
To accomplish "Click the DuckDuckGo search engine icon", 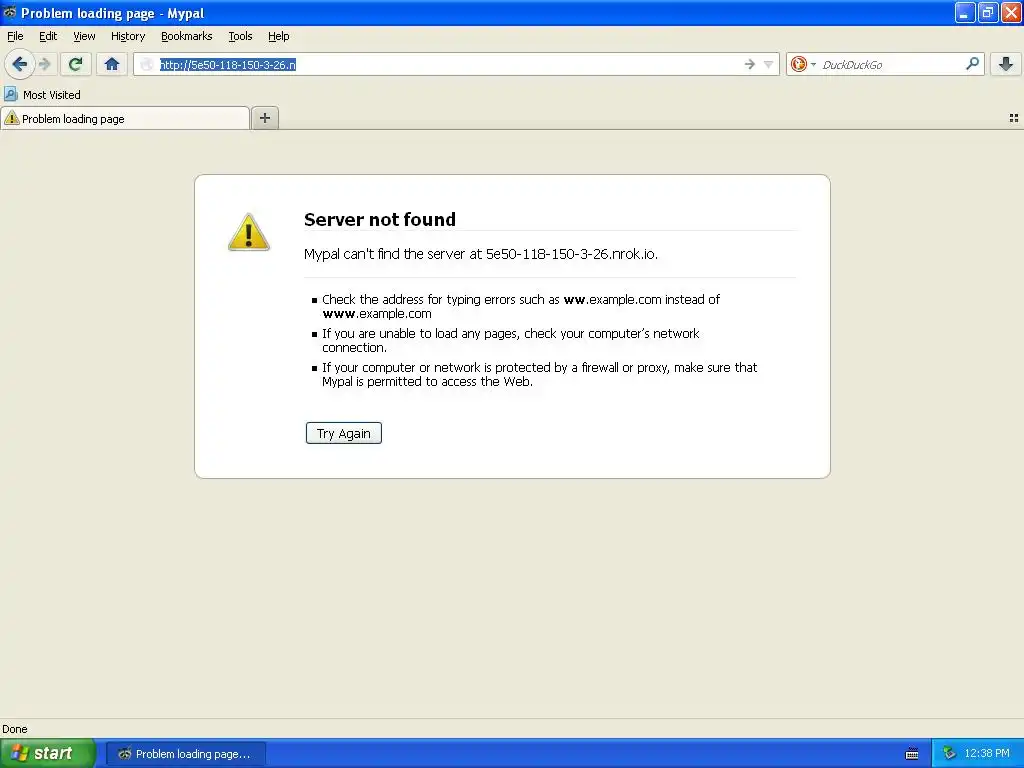I will tap(798, 64).
